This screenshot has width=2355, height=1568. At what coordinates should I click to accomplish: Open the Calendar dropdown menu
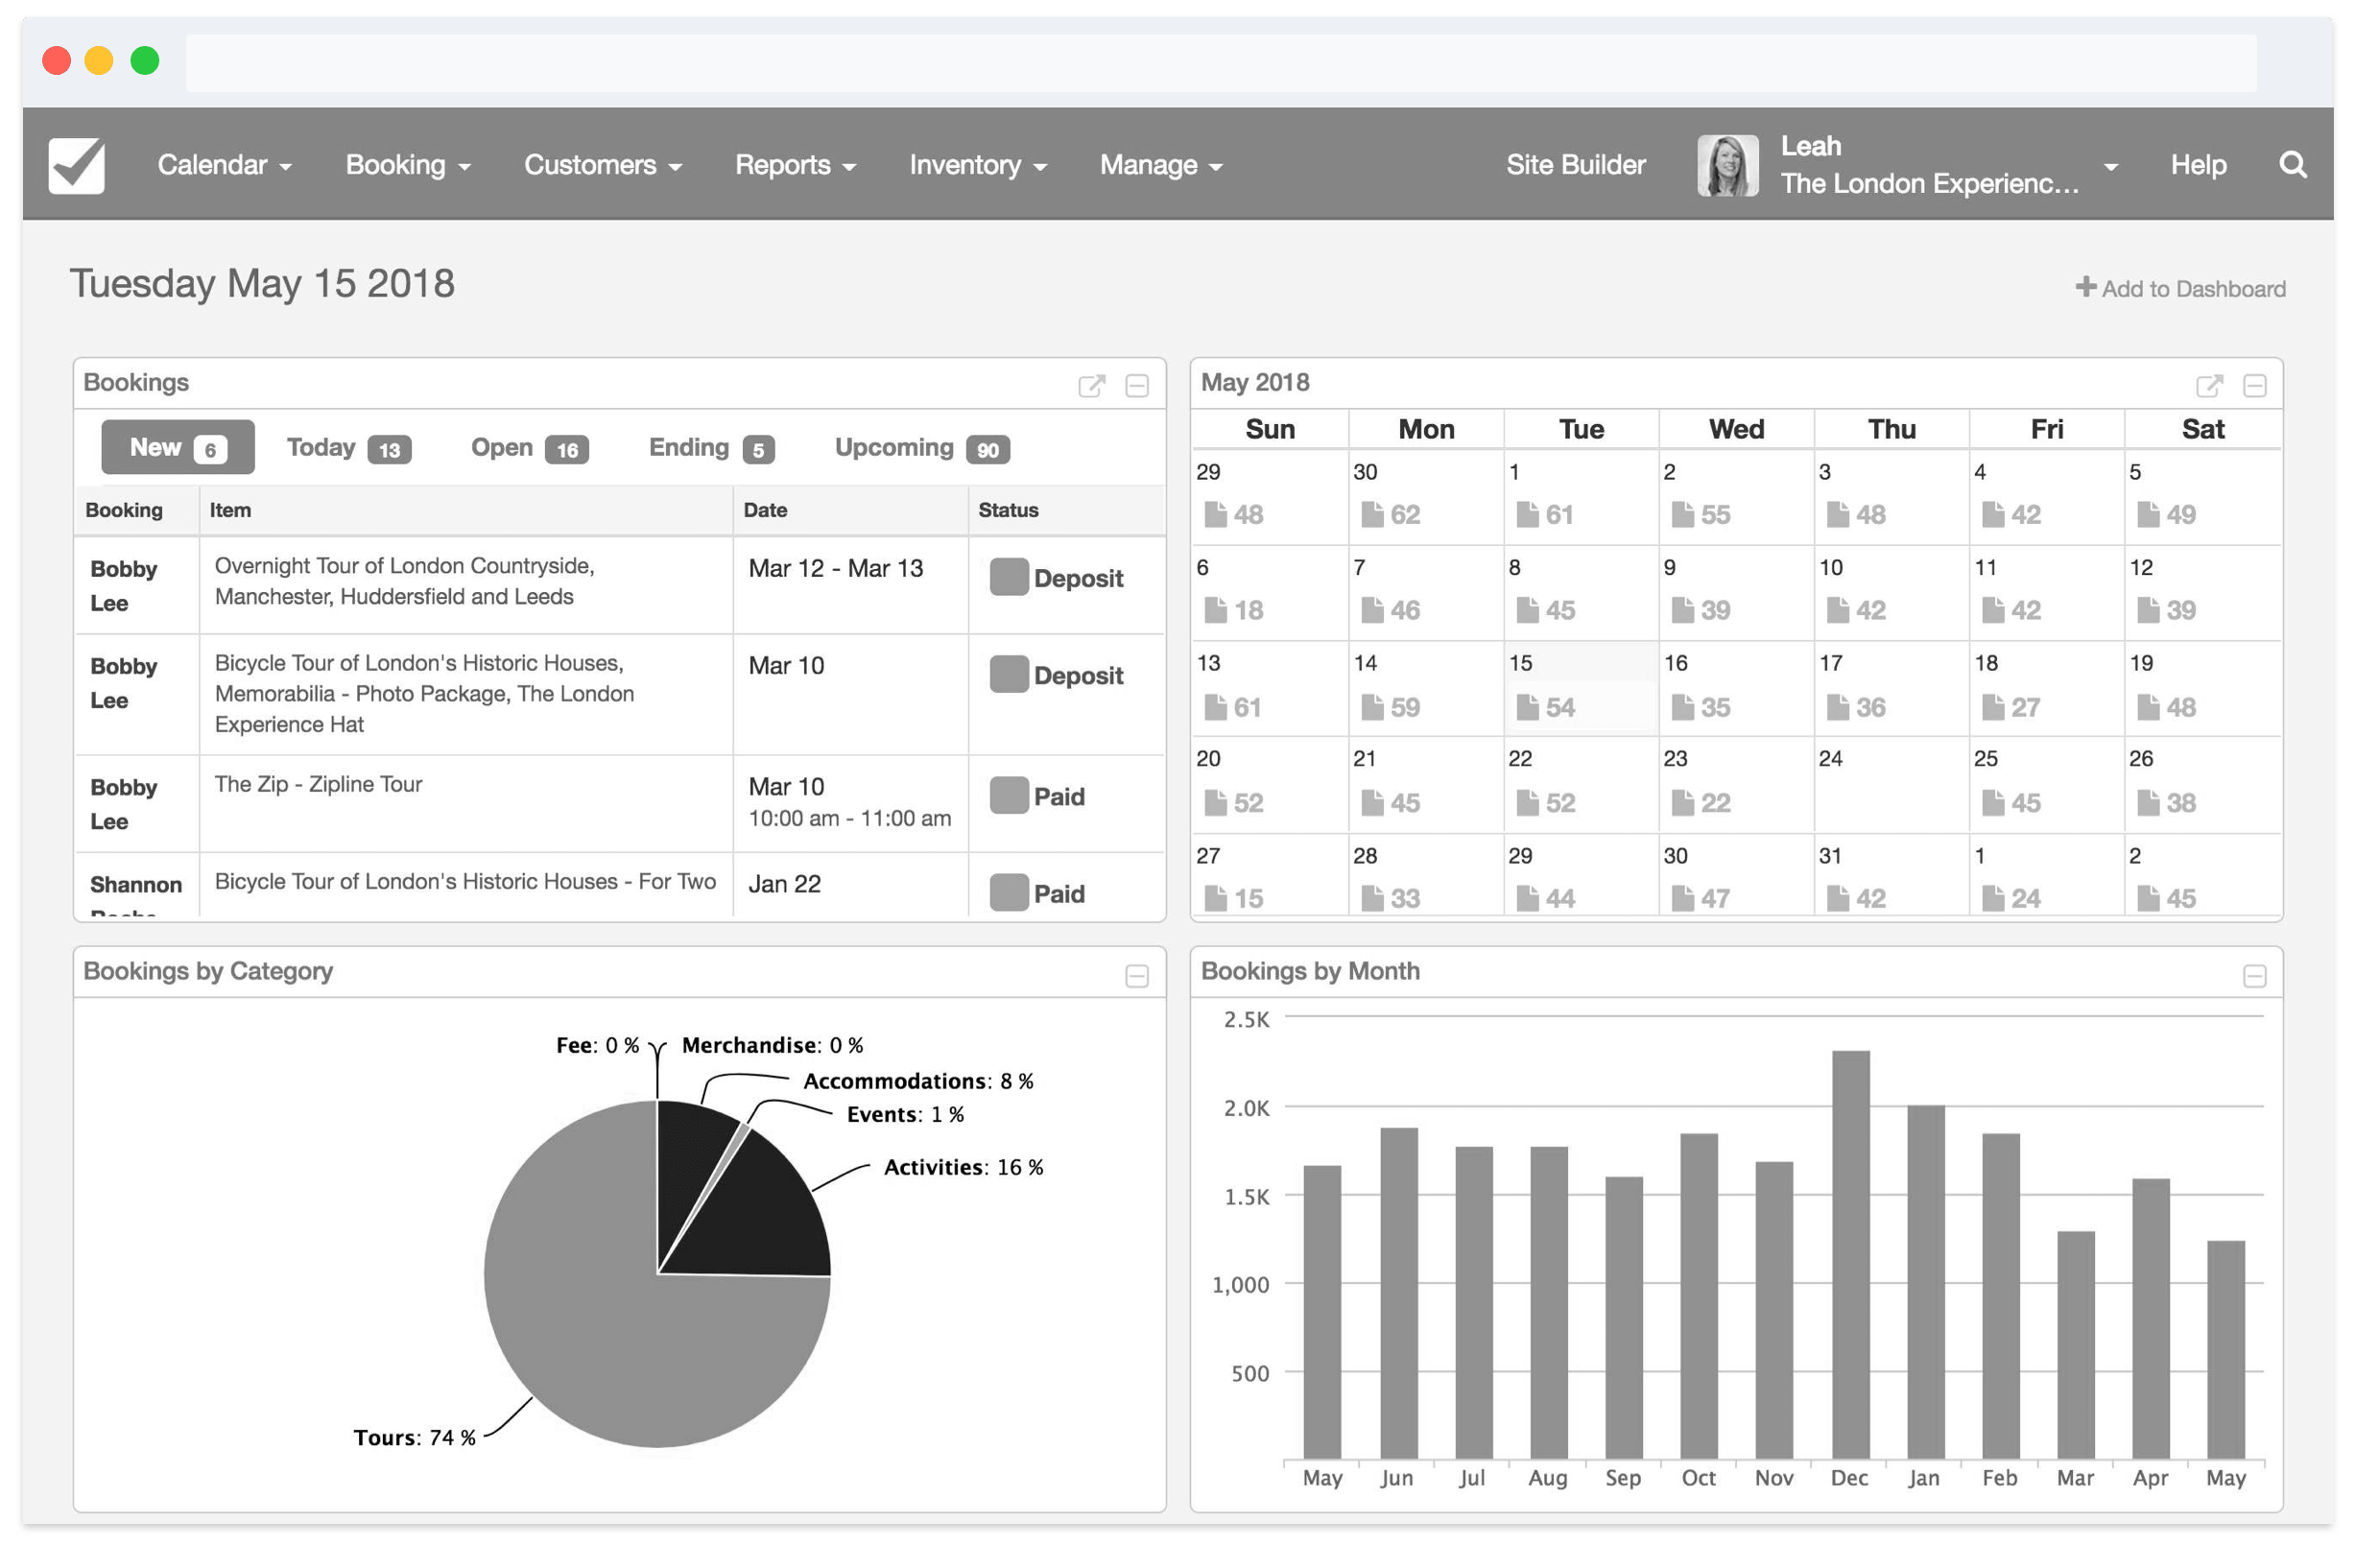[224, 165]
